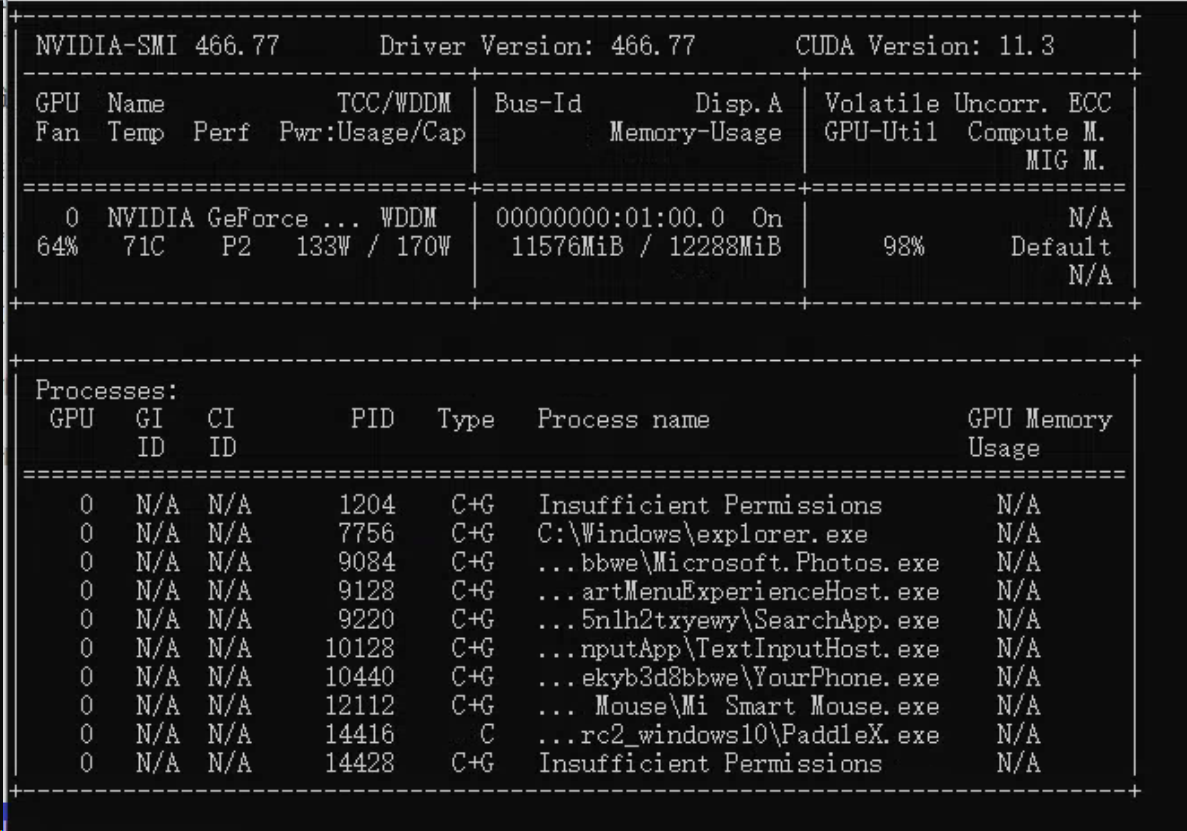This screenshot has width=1187, height=831.
Task: Click the Processes: section label
Action: (x=107, y=391)
